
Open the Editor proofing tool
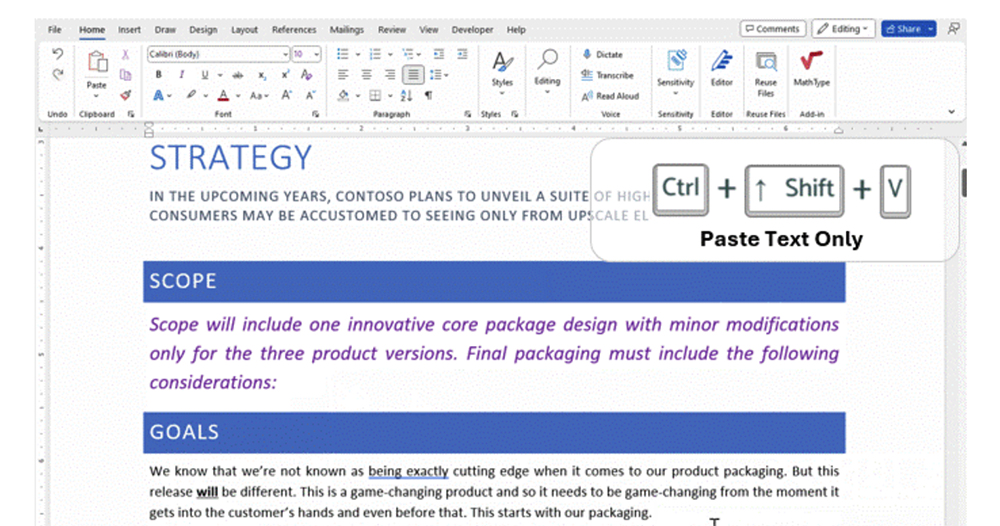(x=722, y=68)
